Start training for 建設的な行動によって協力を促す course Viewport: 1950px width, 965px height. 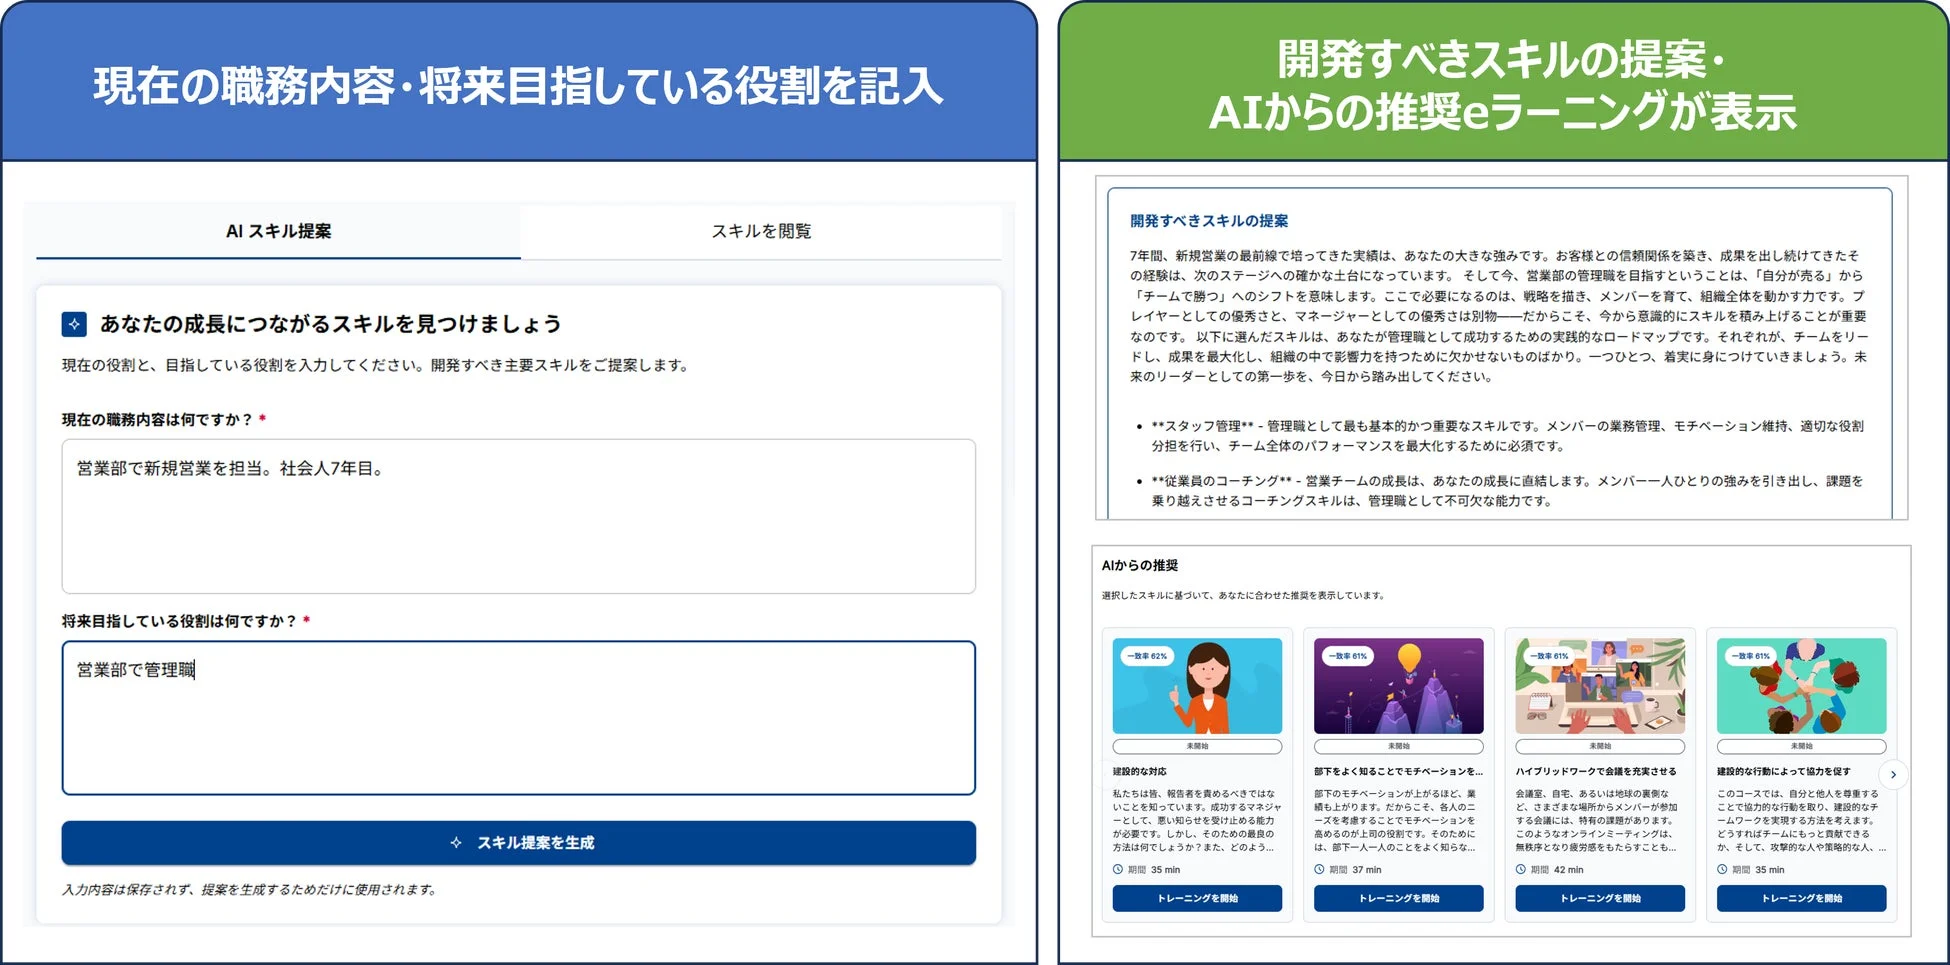[1801, 898]
